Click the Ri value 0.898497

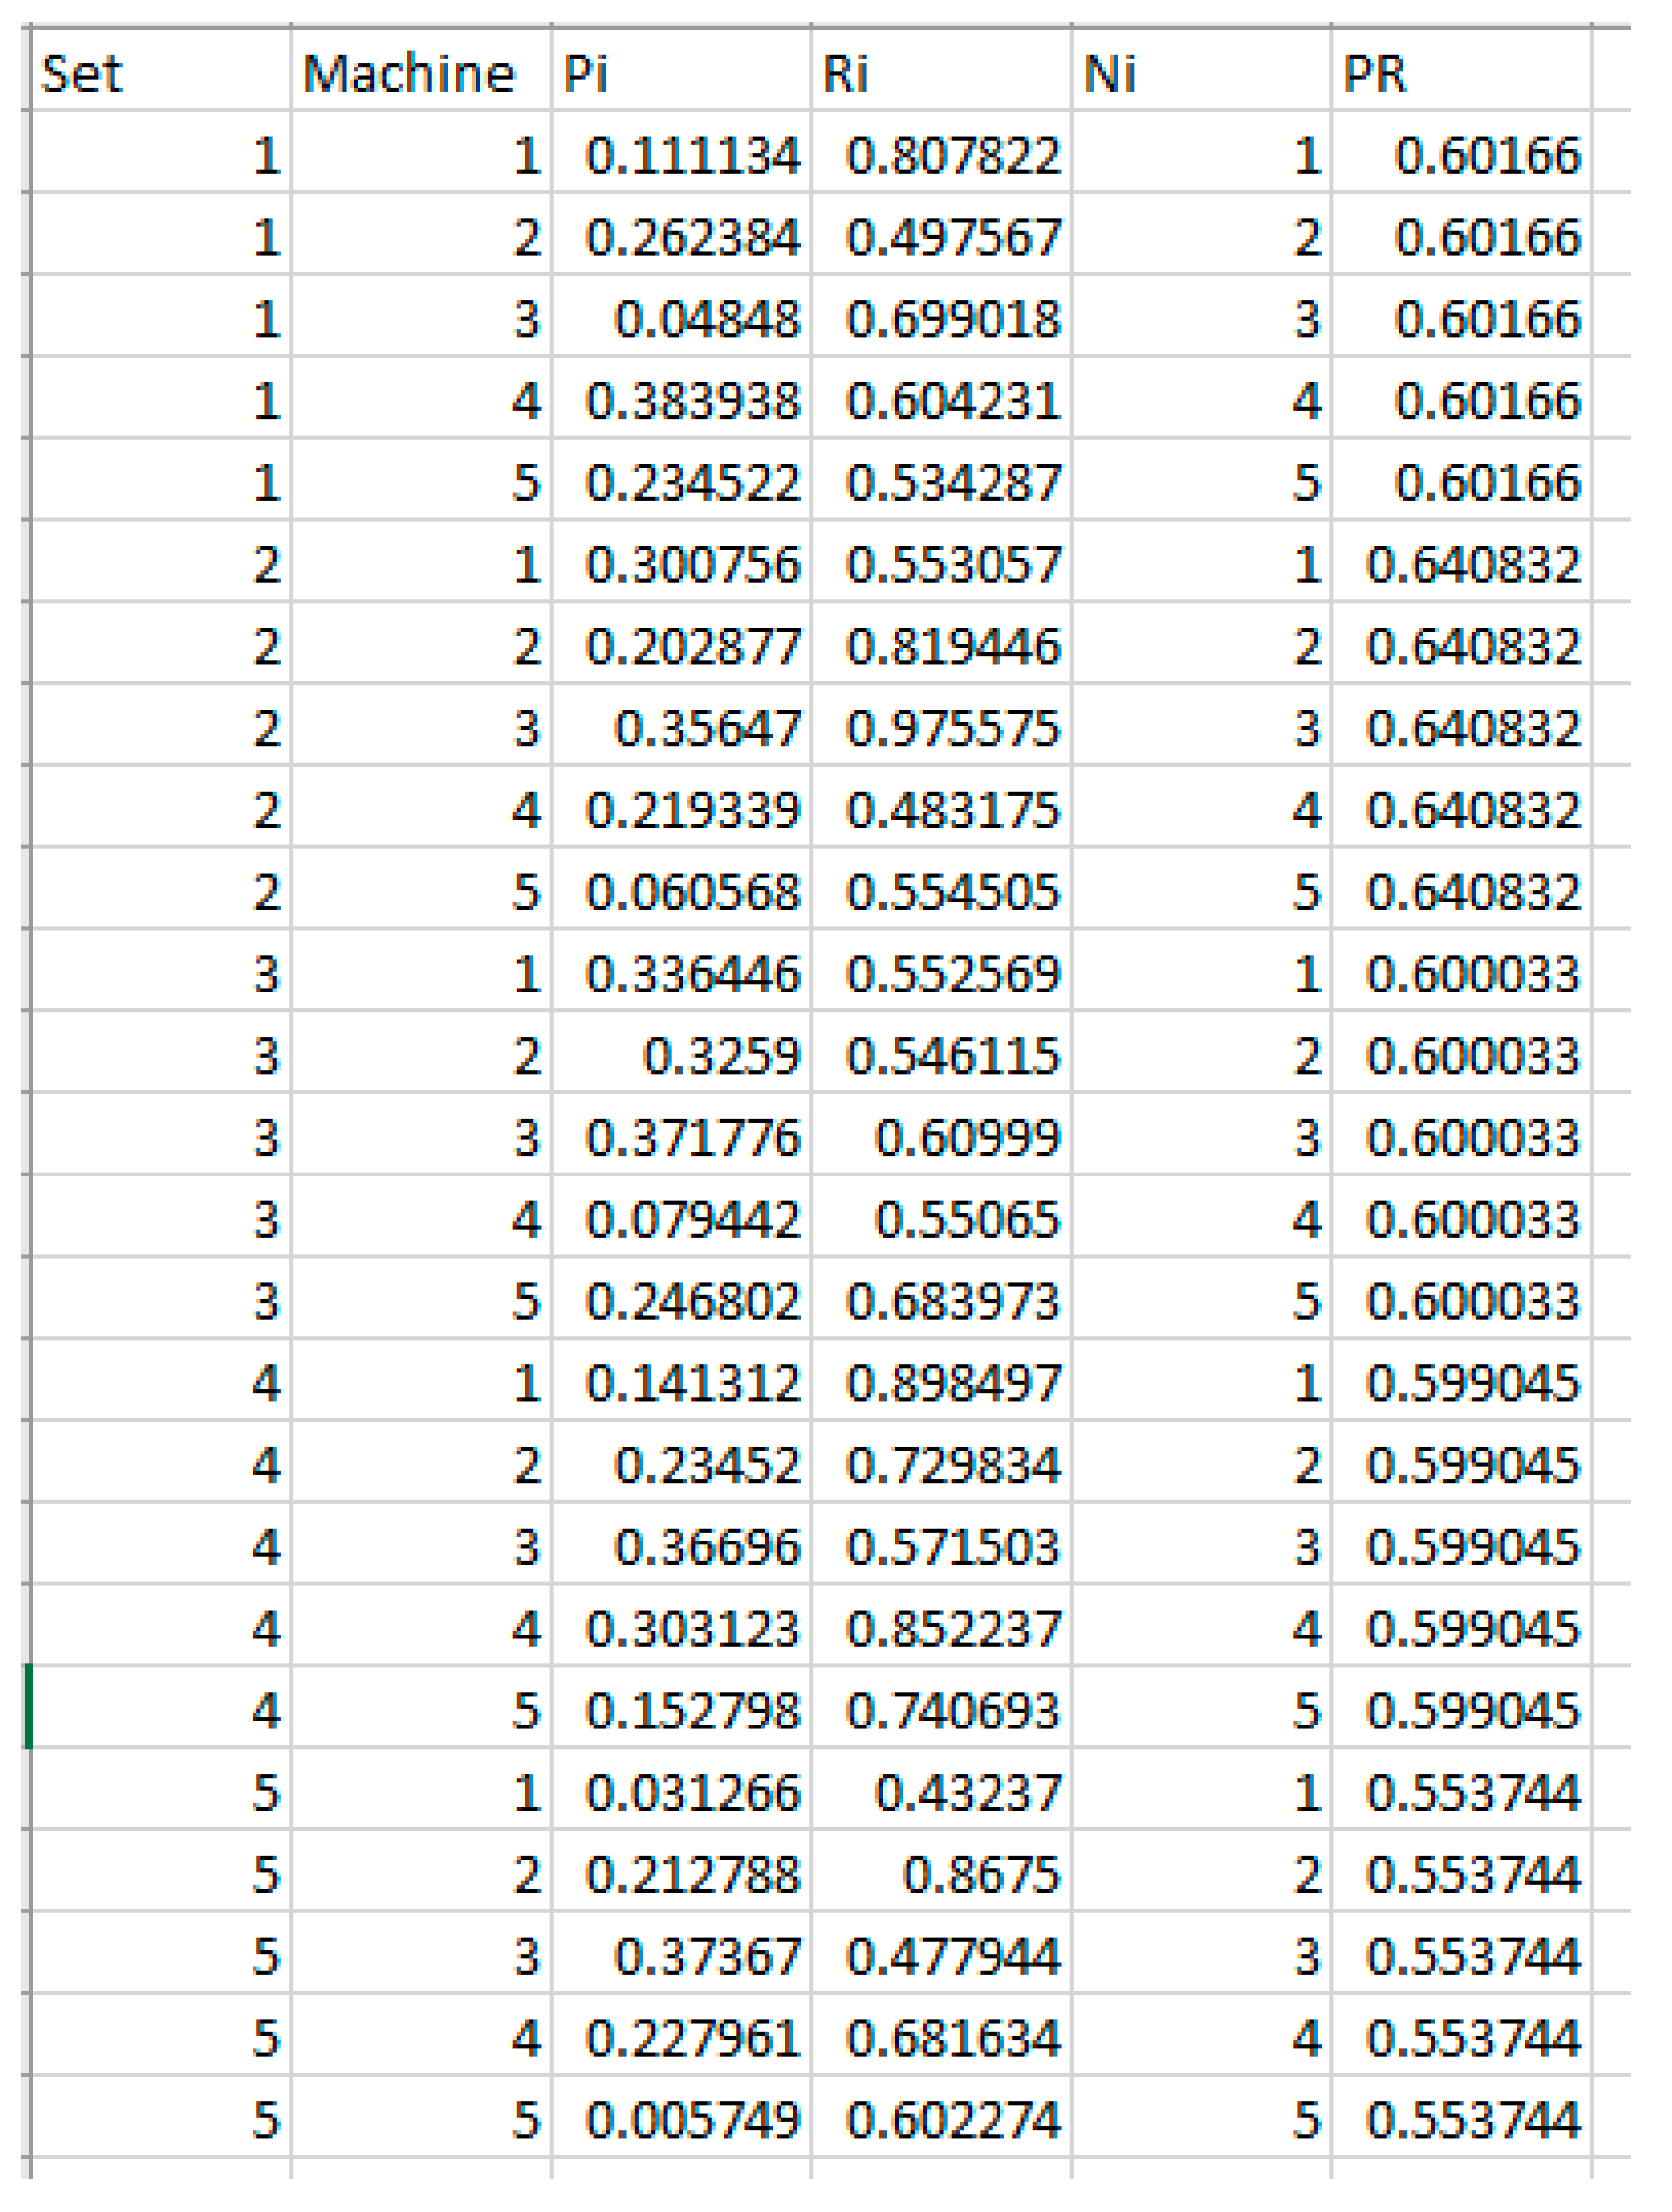[x=952, y=1383]
